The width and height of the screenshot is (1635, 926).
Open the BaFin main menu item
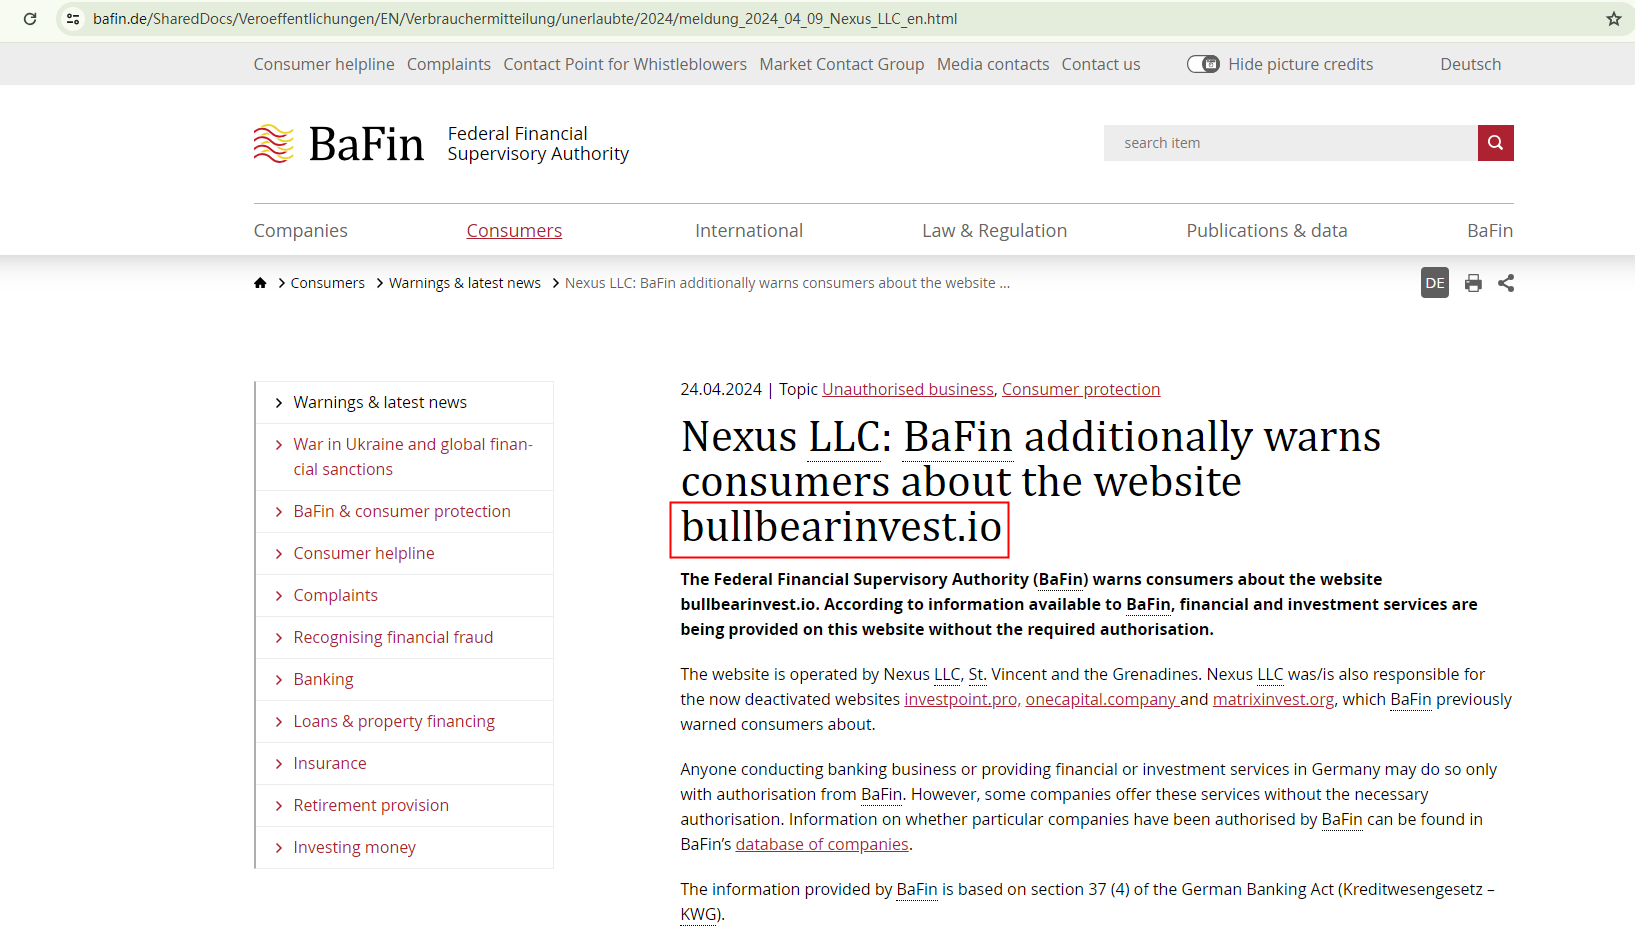click(1490, 230)
